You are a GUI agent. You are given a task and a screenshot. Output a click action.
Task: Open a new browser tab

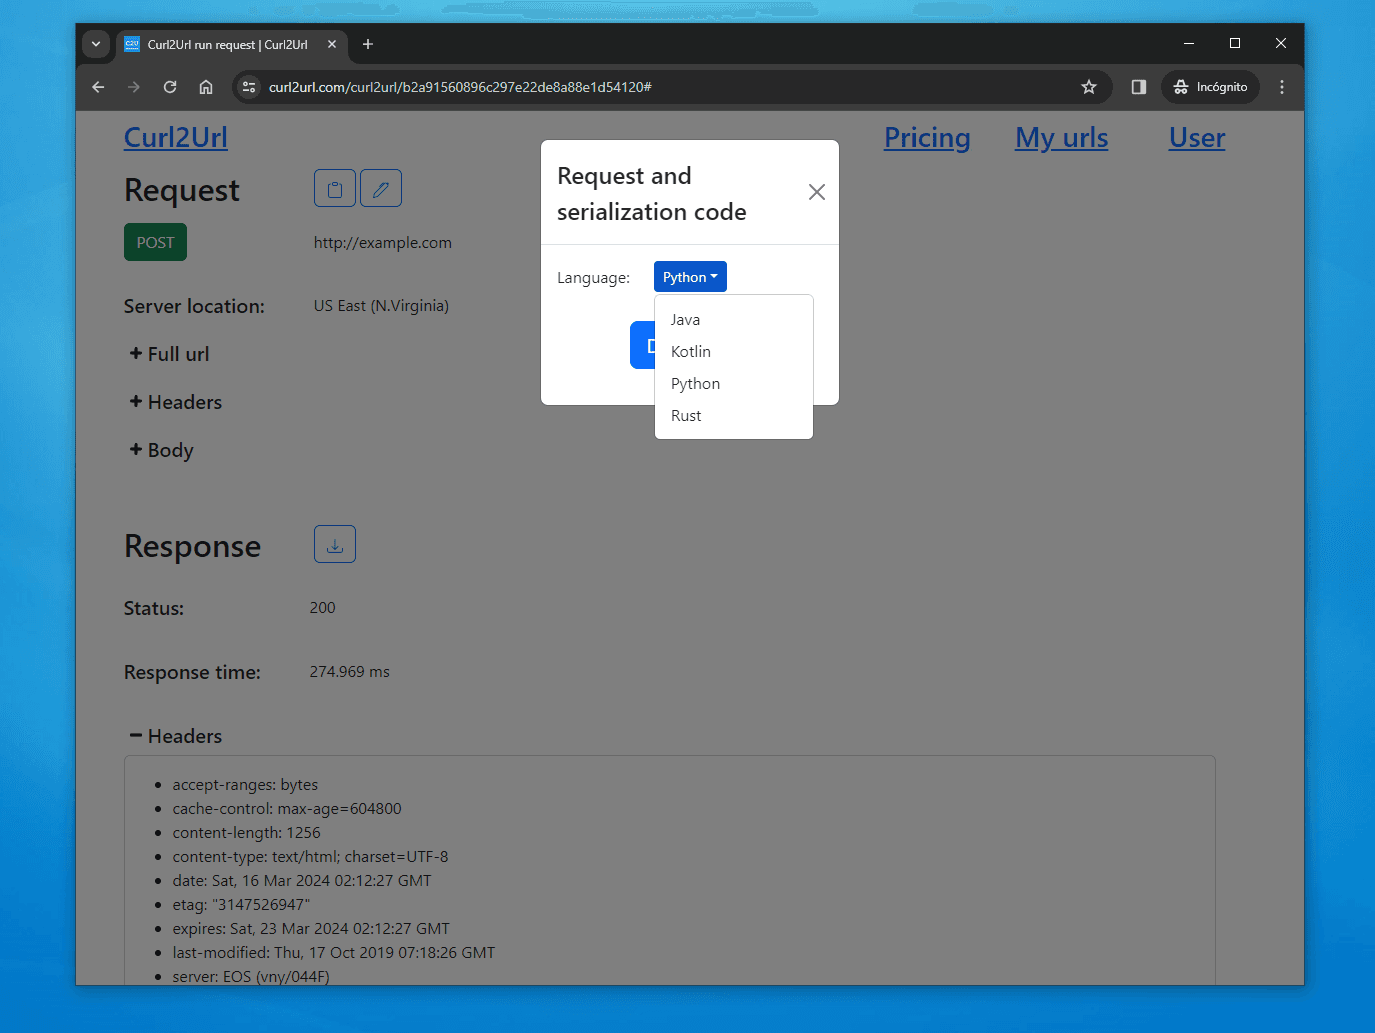click(368, 44)
